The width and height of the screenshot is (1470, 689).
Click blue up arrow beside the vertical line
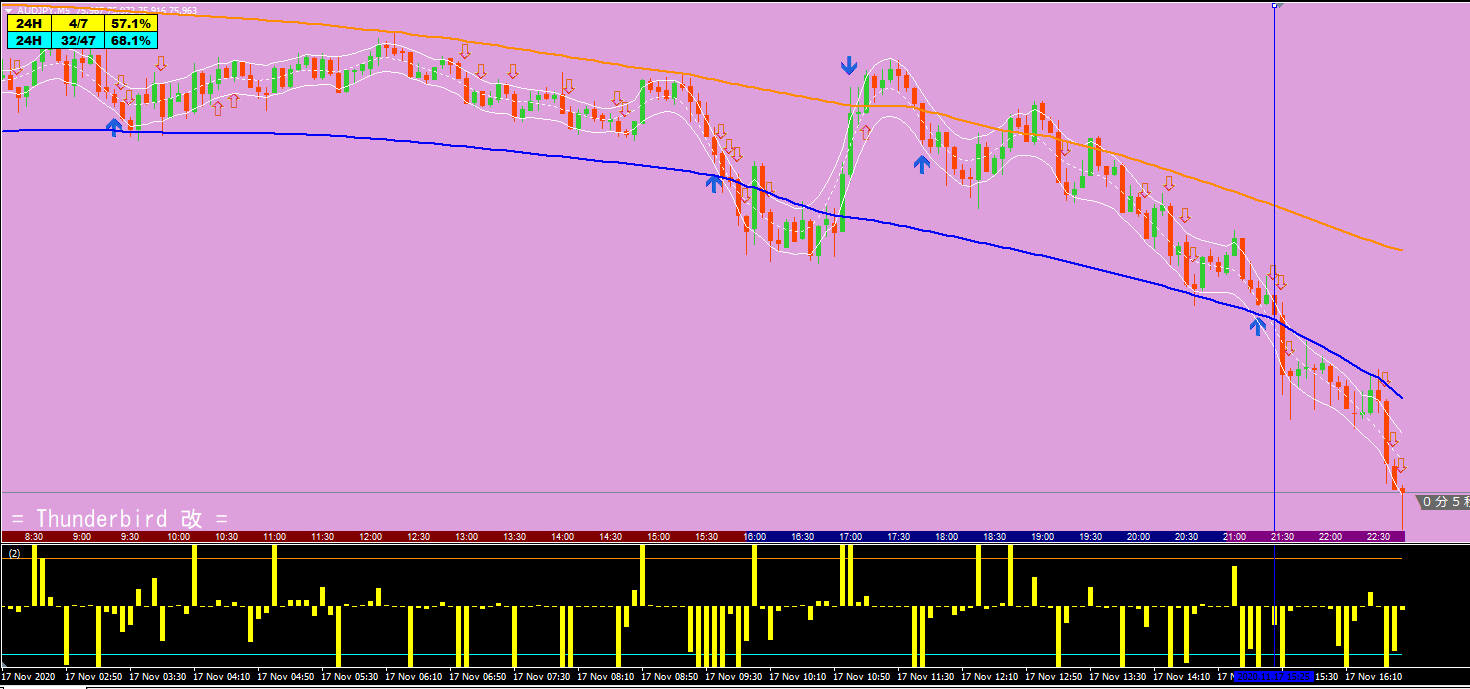tap(1258, 325)
